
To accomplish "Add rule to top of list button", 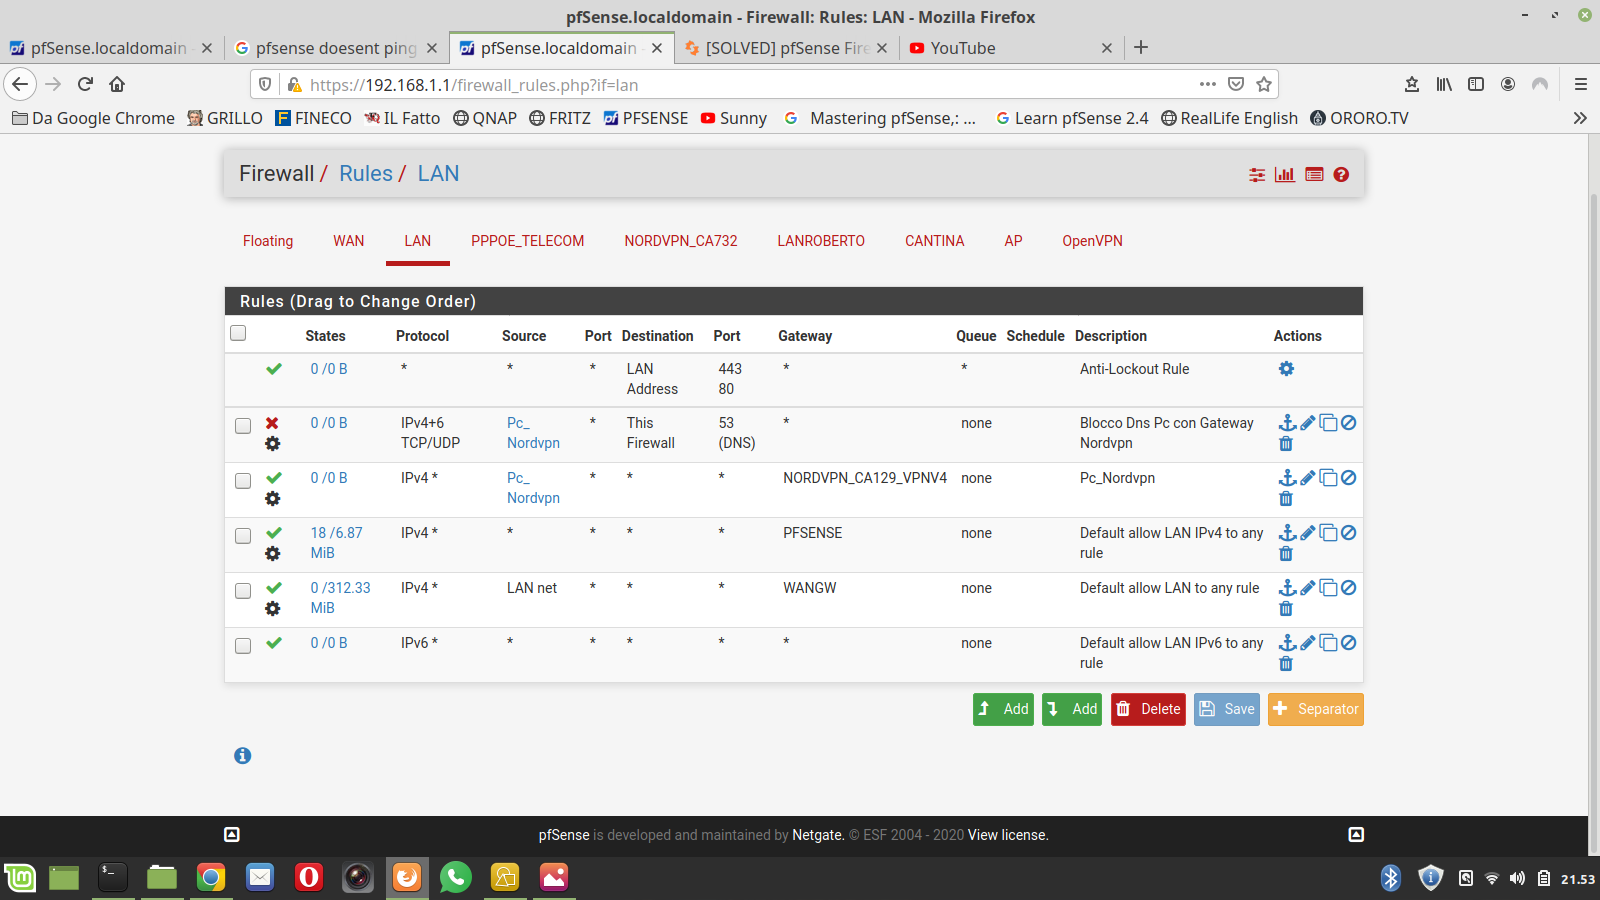I will tap(1003, 709).
